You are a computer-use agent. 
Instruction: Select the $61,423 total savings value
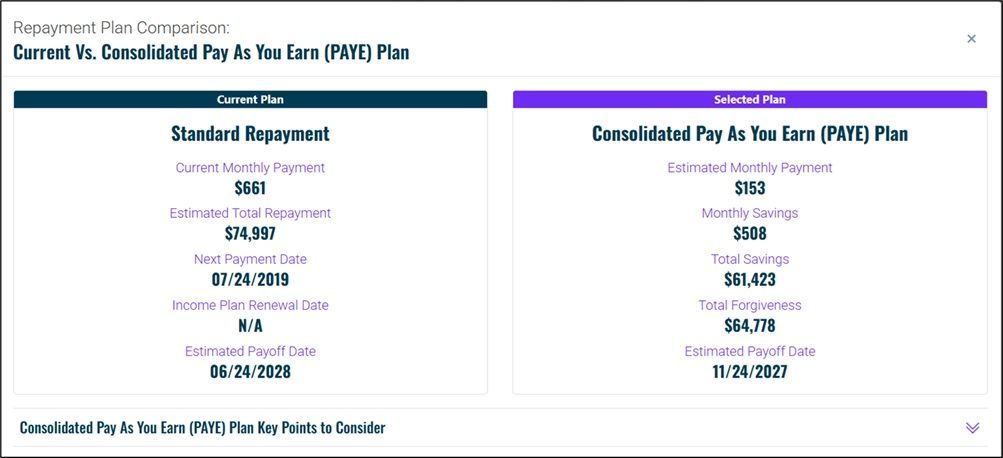tap(750, 280)
